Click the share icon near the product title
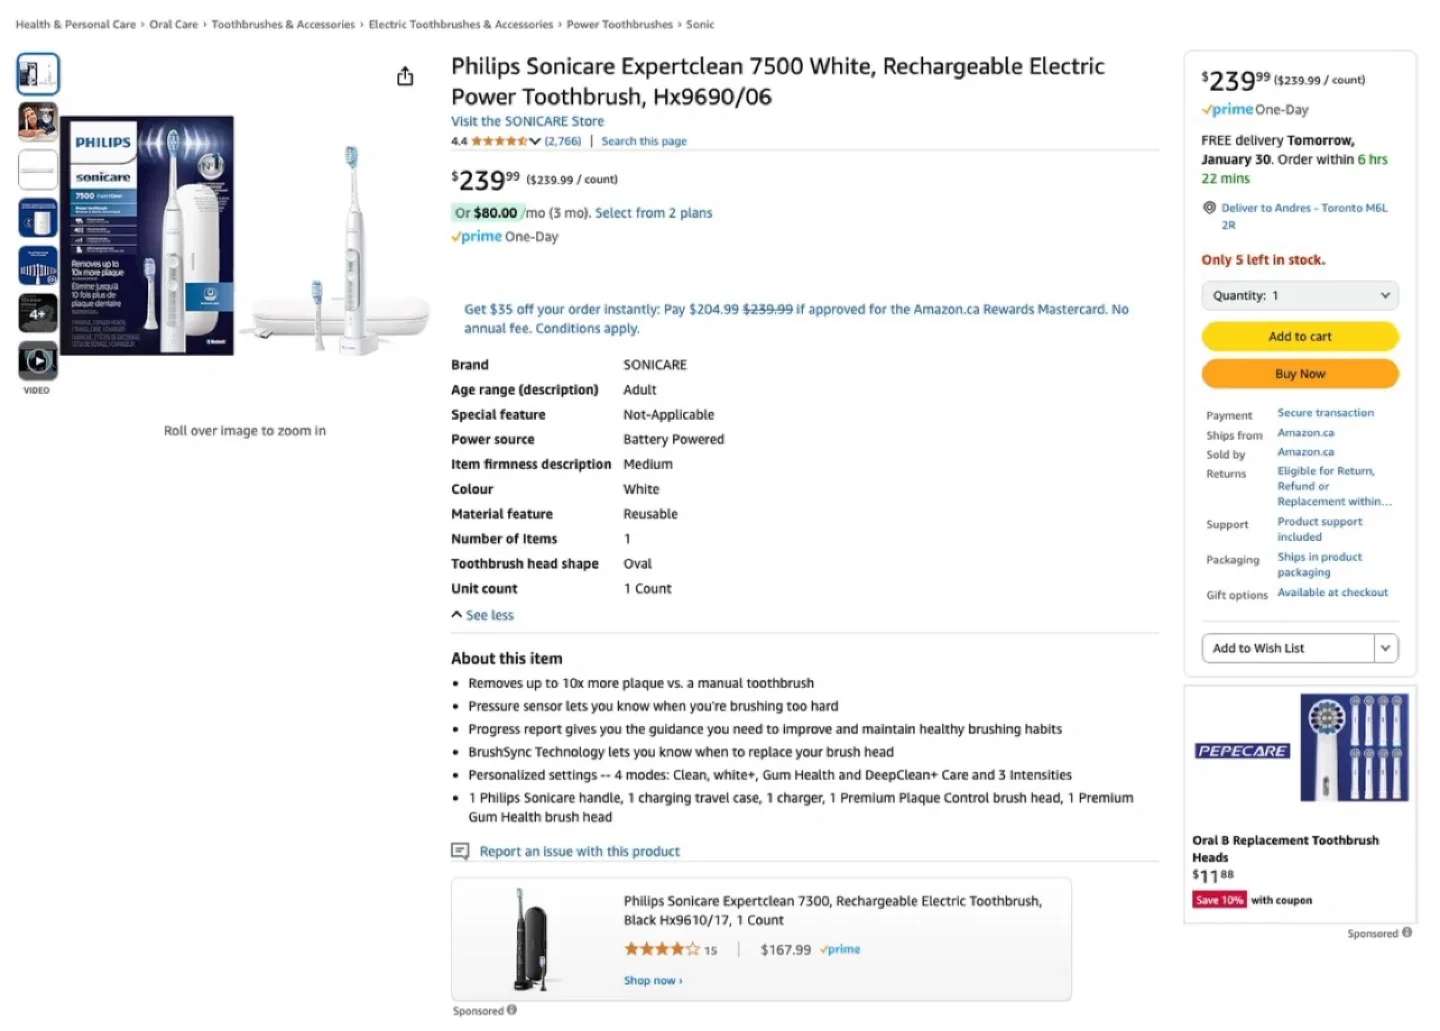 coord(405,75)
